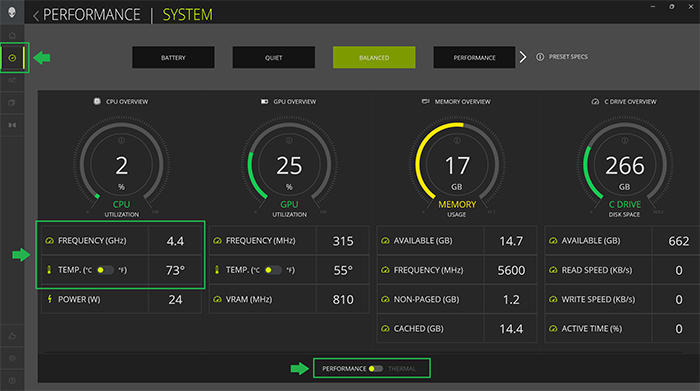The width and height of the screenshot is (700, 391).
Task: Click the GPU Frequency (MHz) gauge icon
Action: point(217,241)
